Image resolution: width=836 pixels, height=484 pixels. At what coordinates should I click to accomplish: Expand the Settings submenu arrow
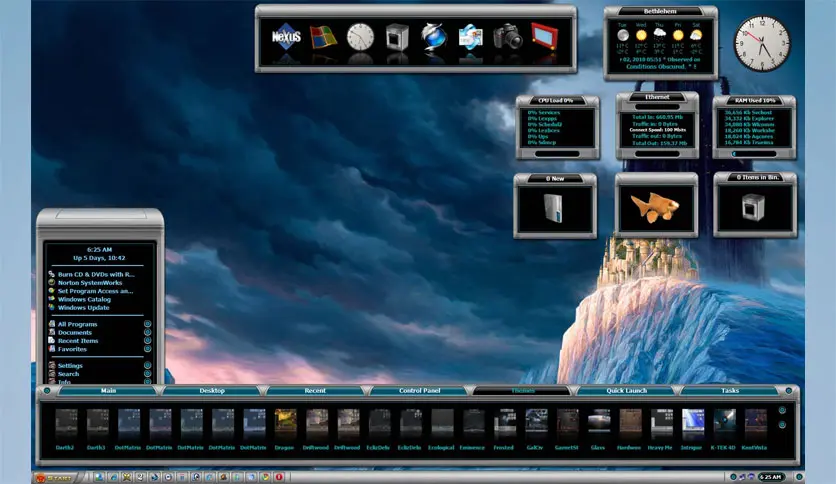[x=148, y=366]
